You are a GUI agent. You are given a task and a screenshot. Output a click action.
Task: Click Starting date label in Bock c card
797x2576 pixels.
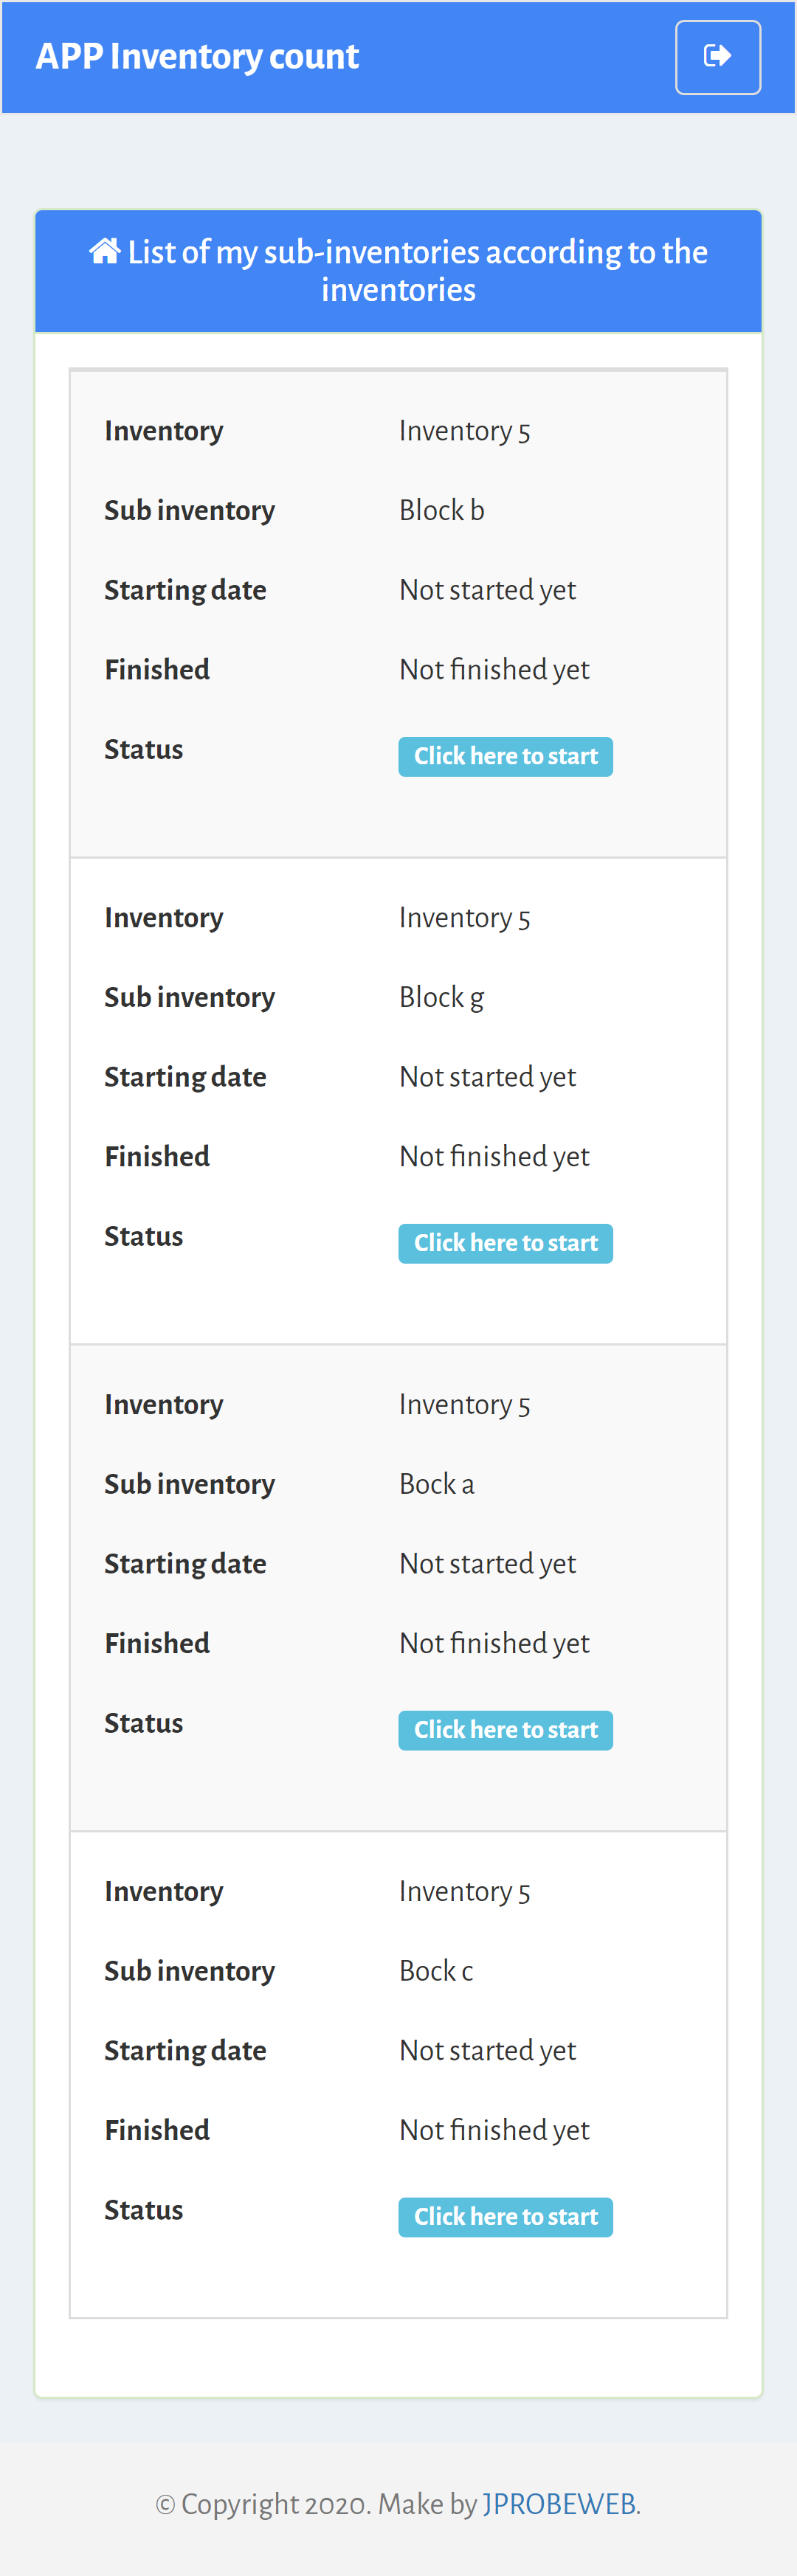[186, 2051]
